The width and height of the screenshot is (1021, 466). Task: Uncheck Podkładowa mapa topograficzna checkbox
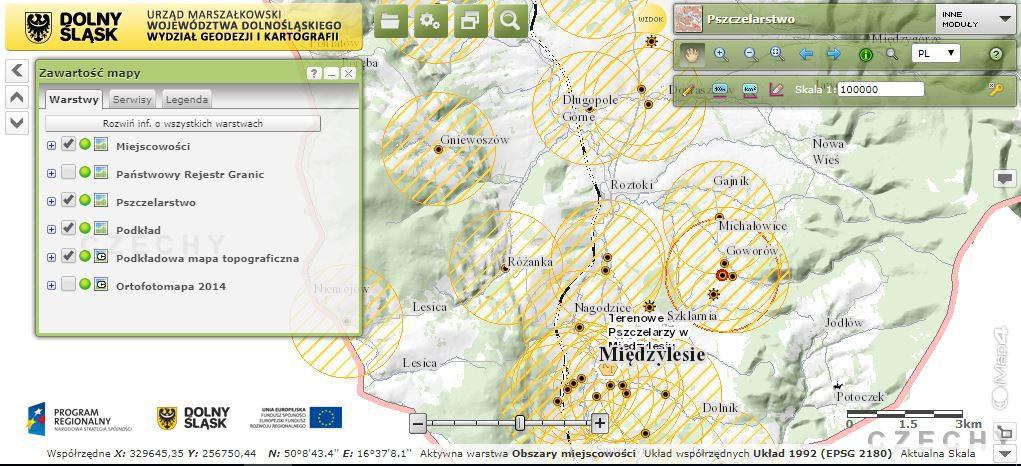coord(68,256)
